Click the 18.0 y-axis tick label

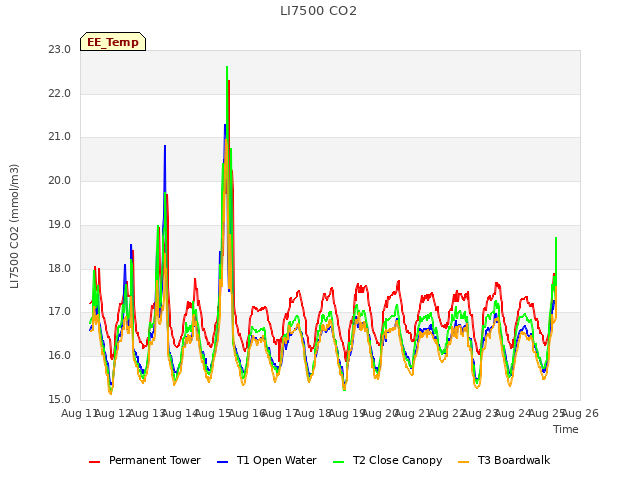pos(60,269)
